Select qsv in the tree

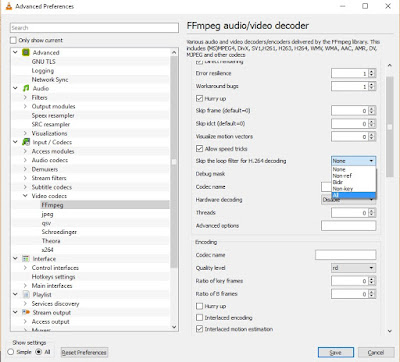[x=46, y=223]
